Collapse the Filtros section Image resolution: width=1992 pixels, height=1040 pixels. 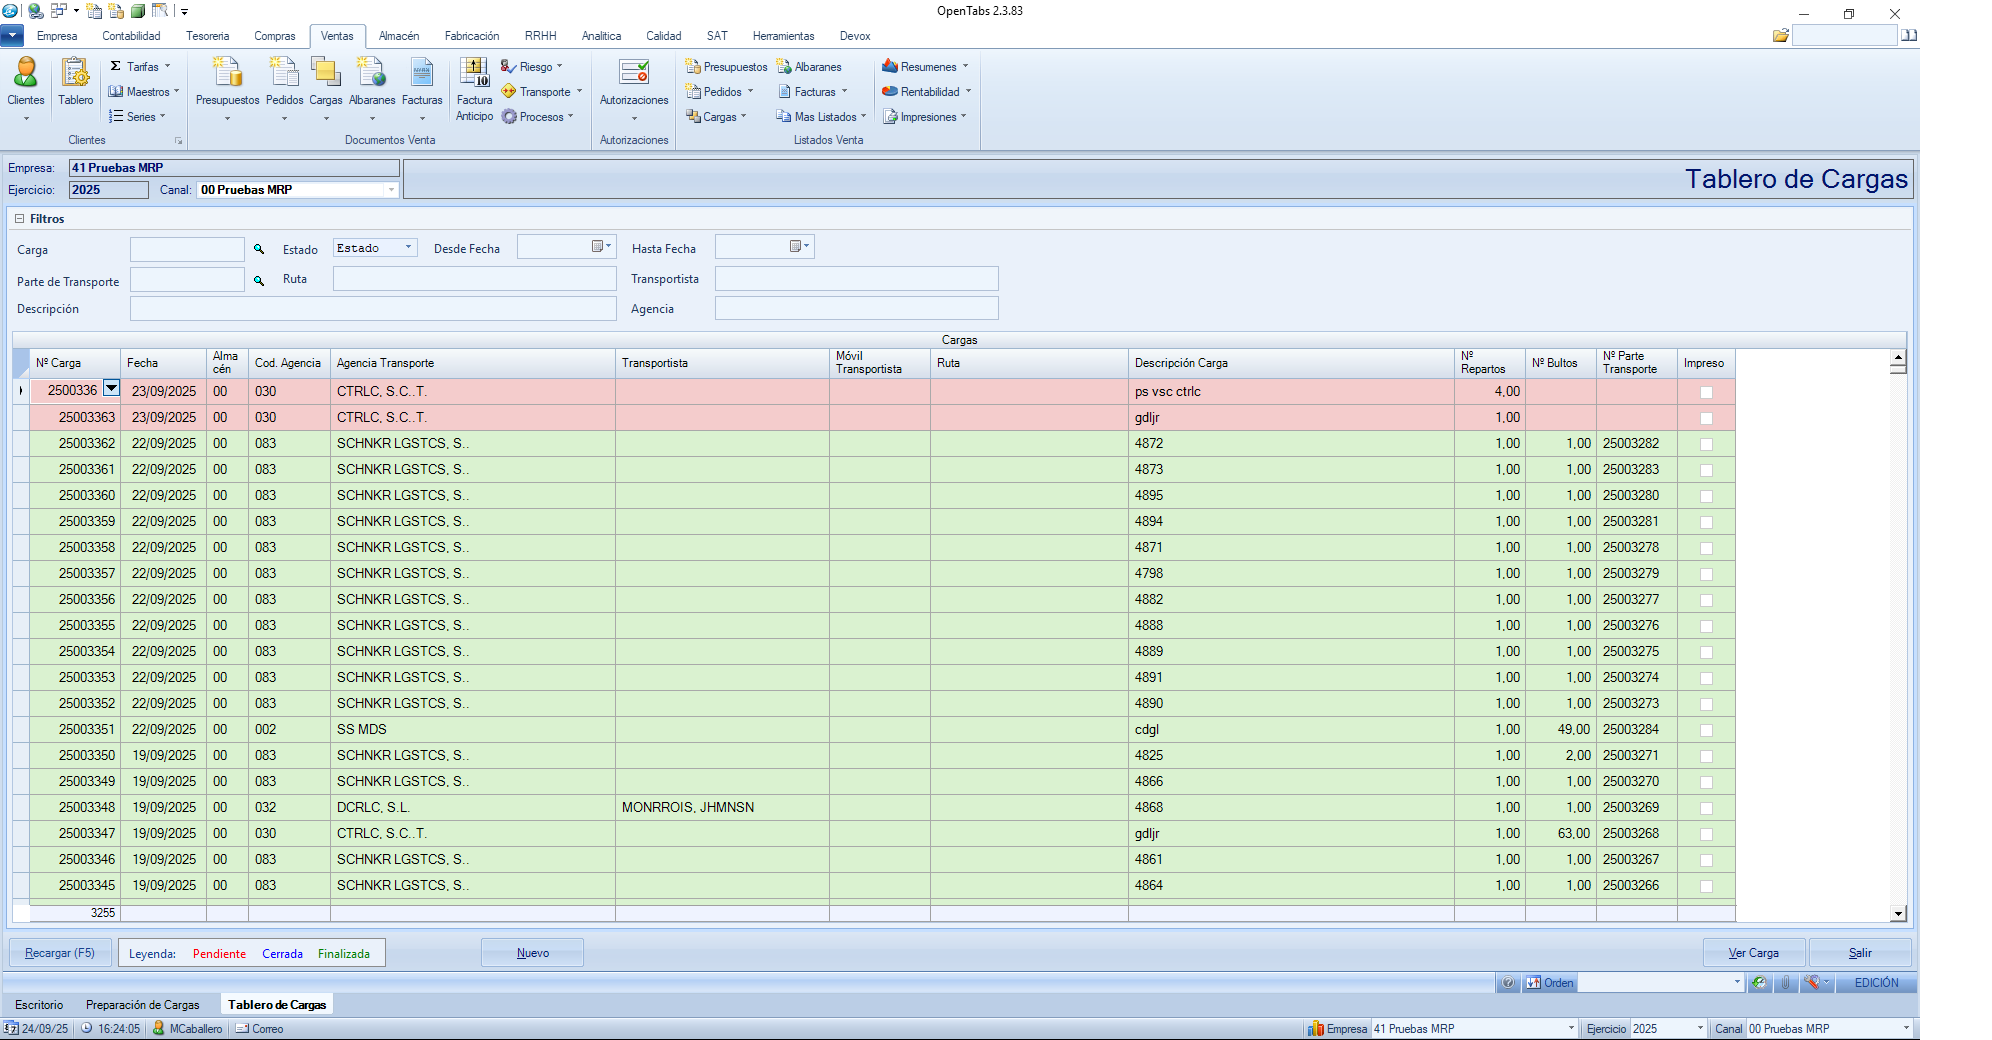[x=20, y=219]
